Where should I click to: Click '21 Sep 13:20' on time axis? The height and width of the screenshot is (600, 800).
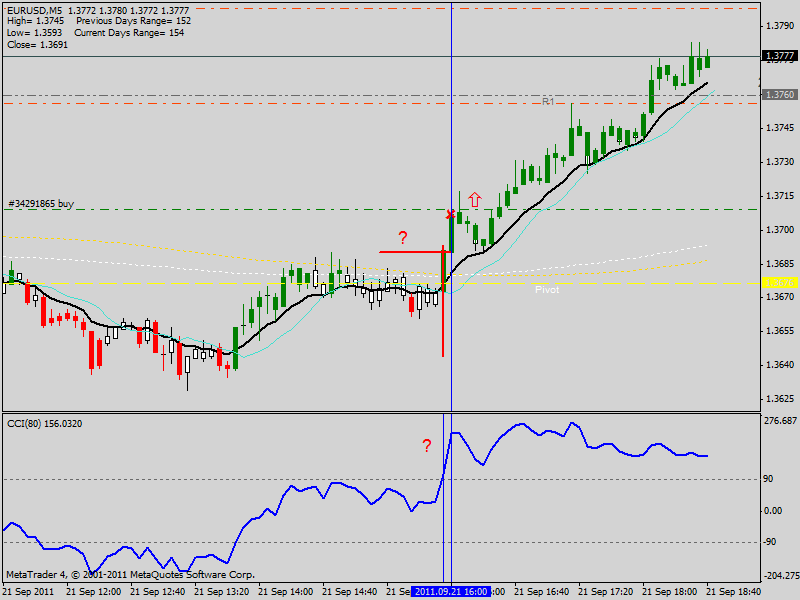tap(222, 592)
